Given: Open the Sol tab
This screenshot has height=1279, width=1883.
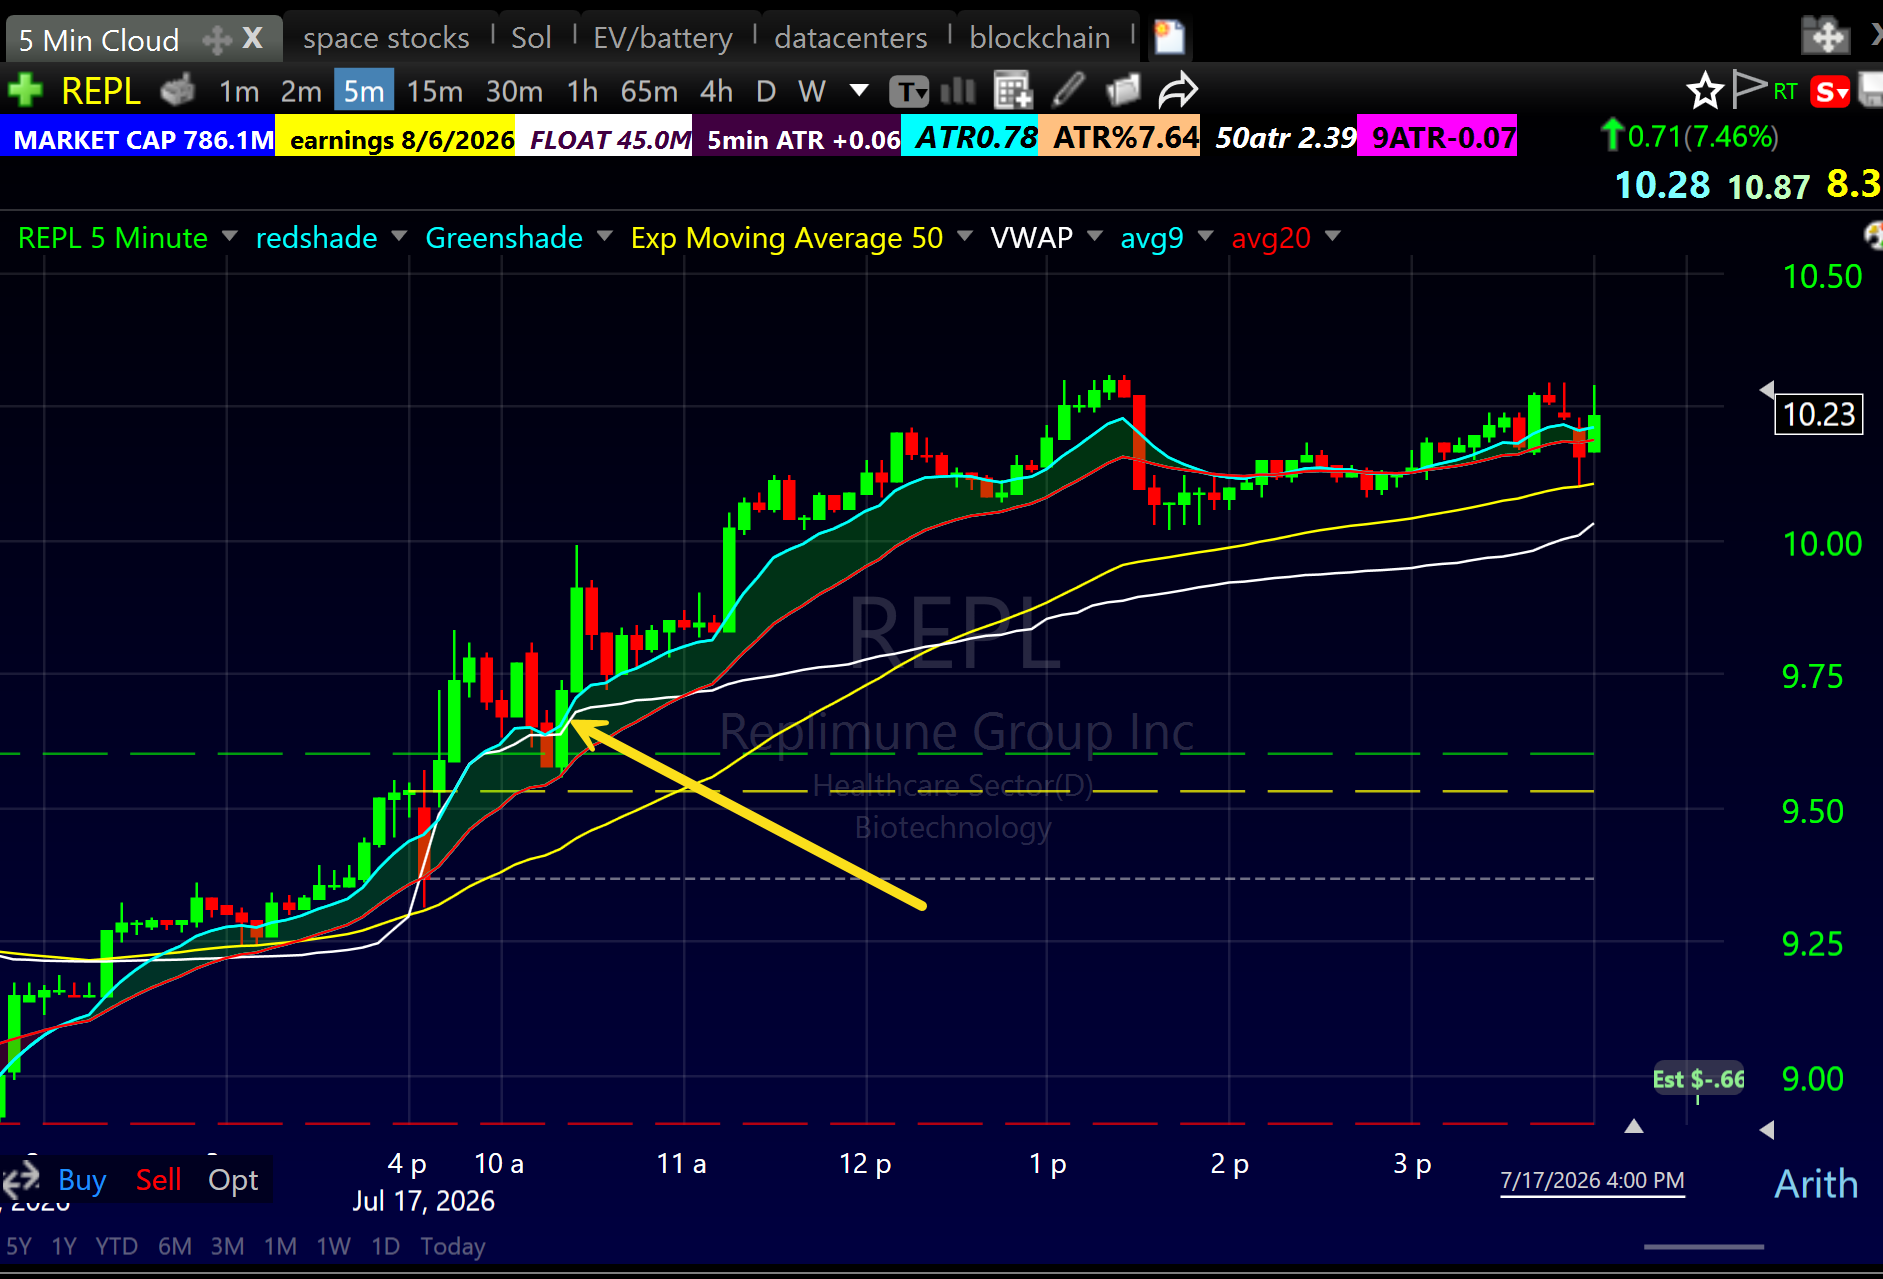Looking at the screenshot, I should click(531, 38).
